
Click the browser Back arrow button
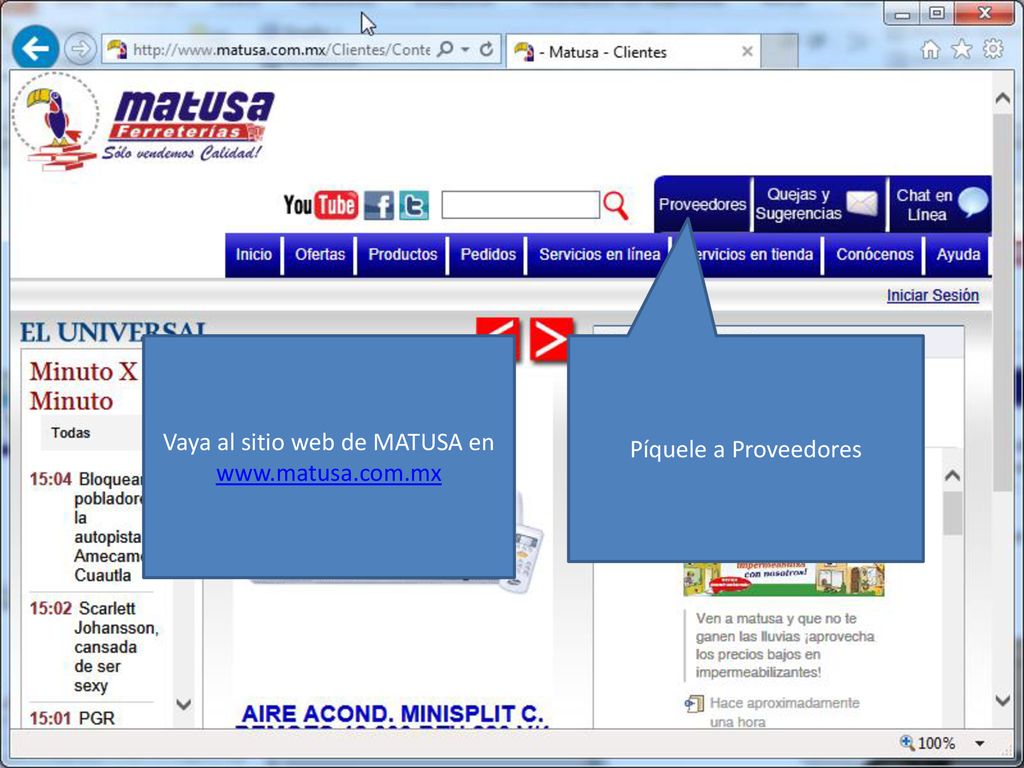point(35,48)
